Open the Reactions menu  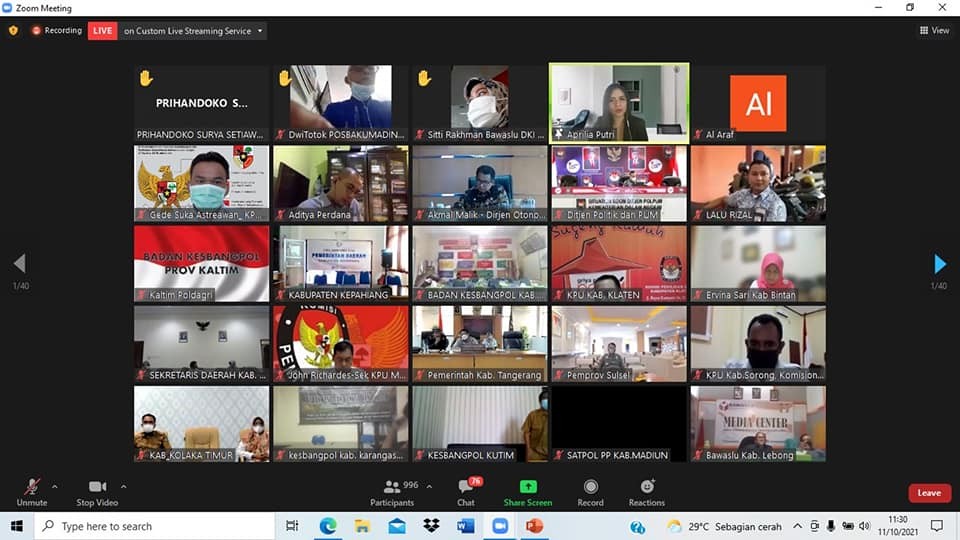(x=647, y=489)
